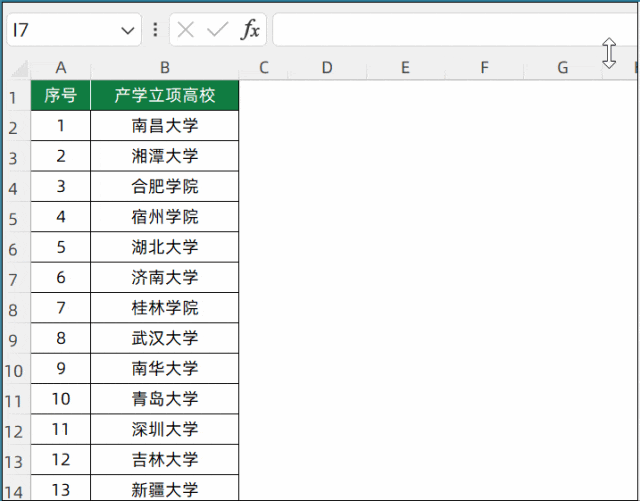Click serial number cell beside 南昌大学

61,126
